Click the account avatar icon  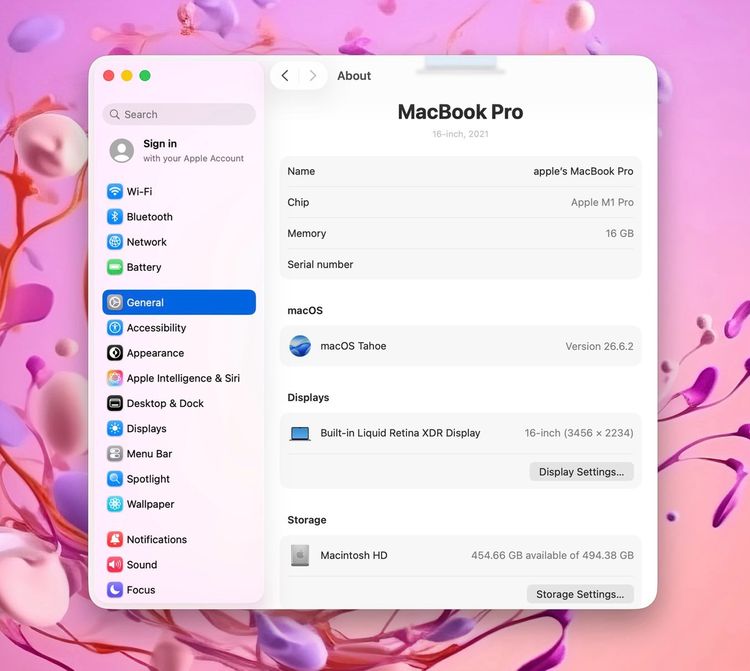pos(121,151)
